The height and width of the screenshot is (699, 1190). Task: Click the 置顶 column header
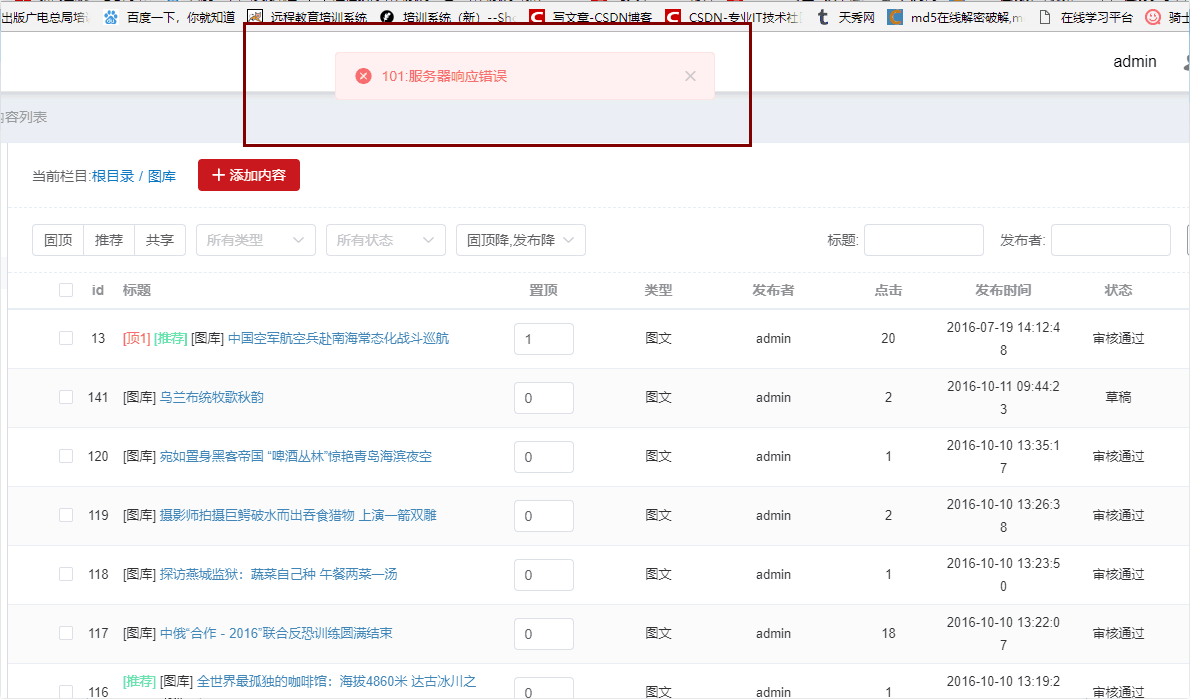click(x=543, y=290)
